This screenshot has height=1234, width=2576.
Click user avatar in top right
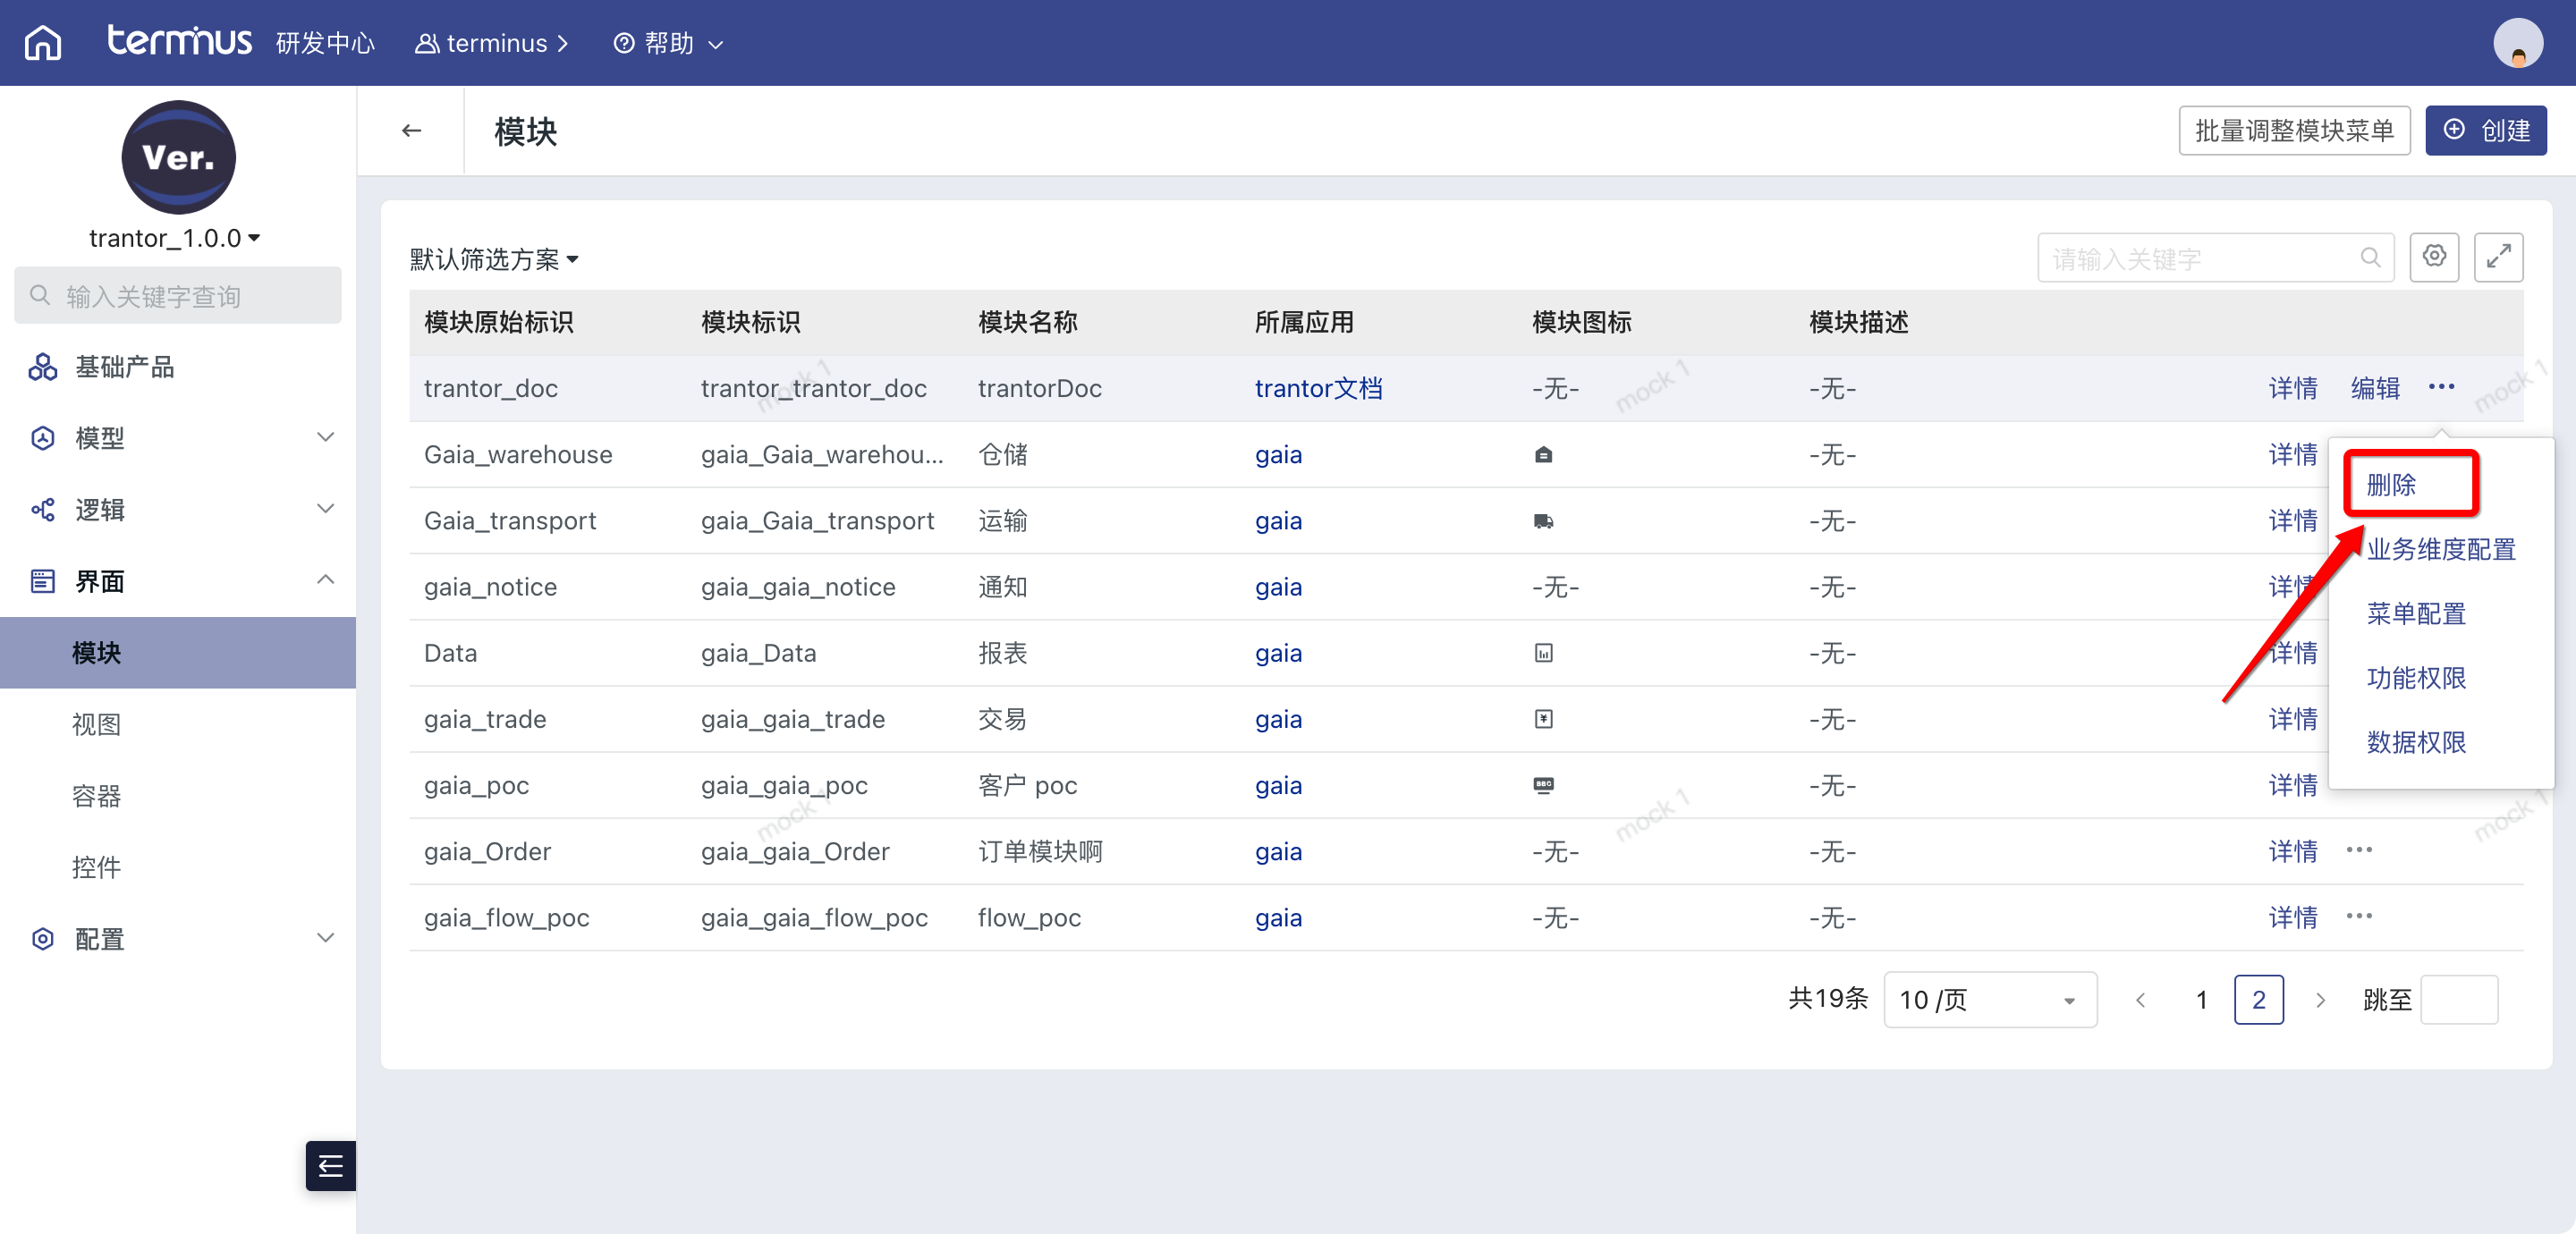(x=2517, y=44)
